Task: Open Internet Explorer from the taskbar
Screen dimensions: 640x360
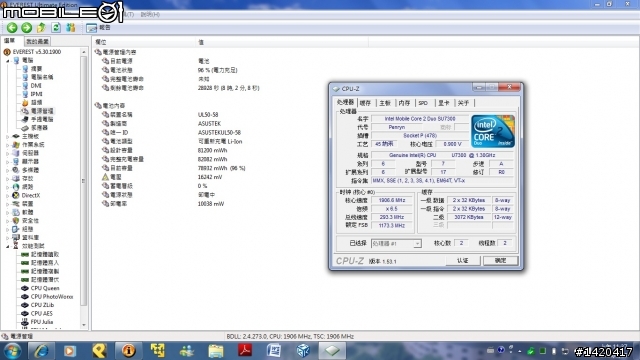Action: pos(41,351)
